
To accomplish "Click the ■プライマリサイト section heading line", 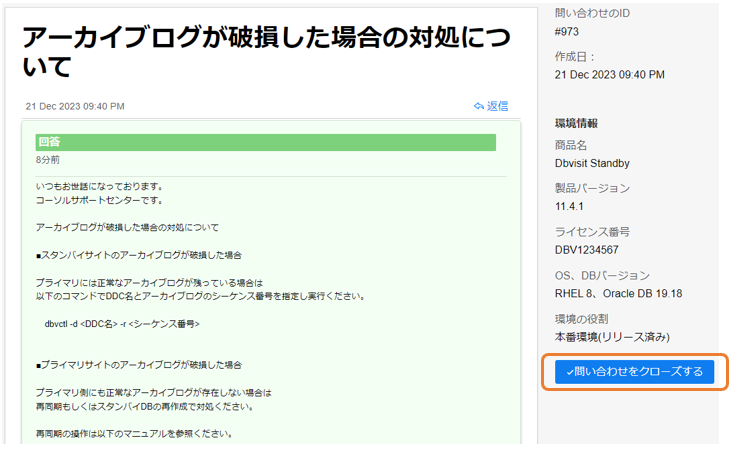I will coord(138,365).
